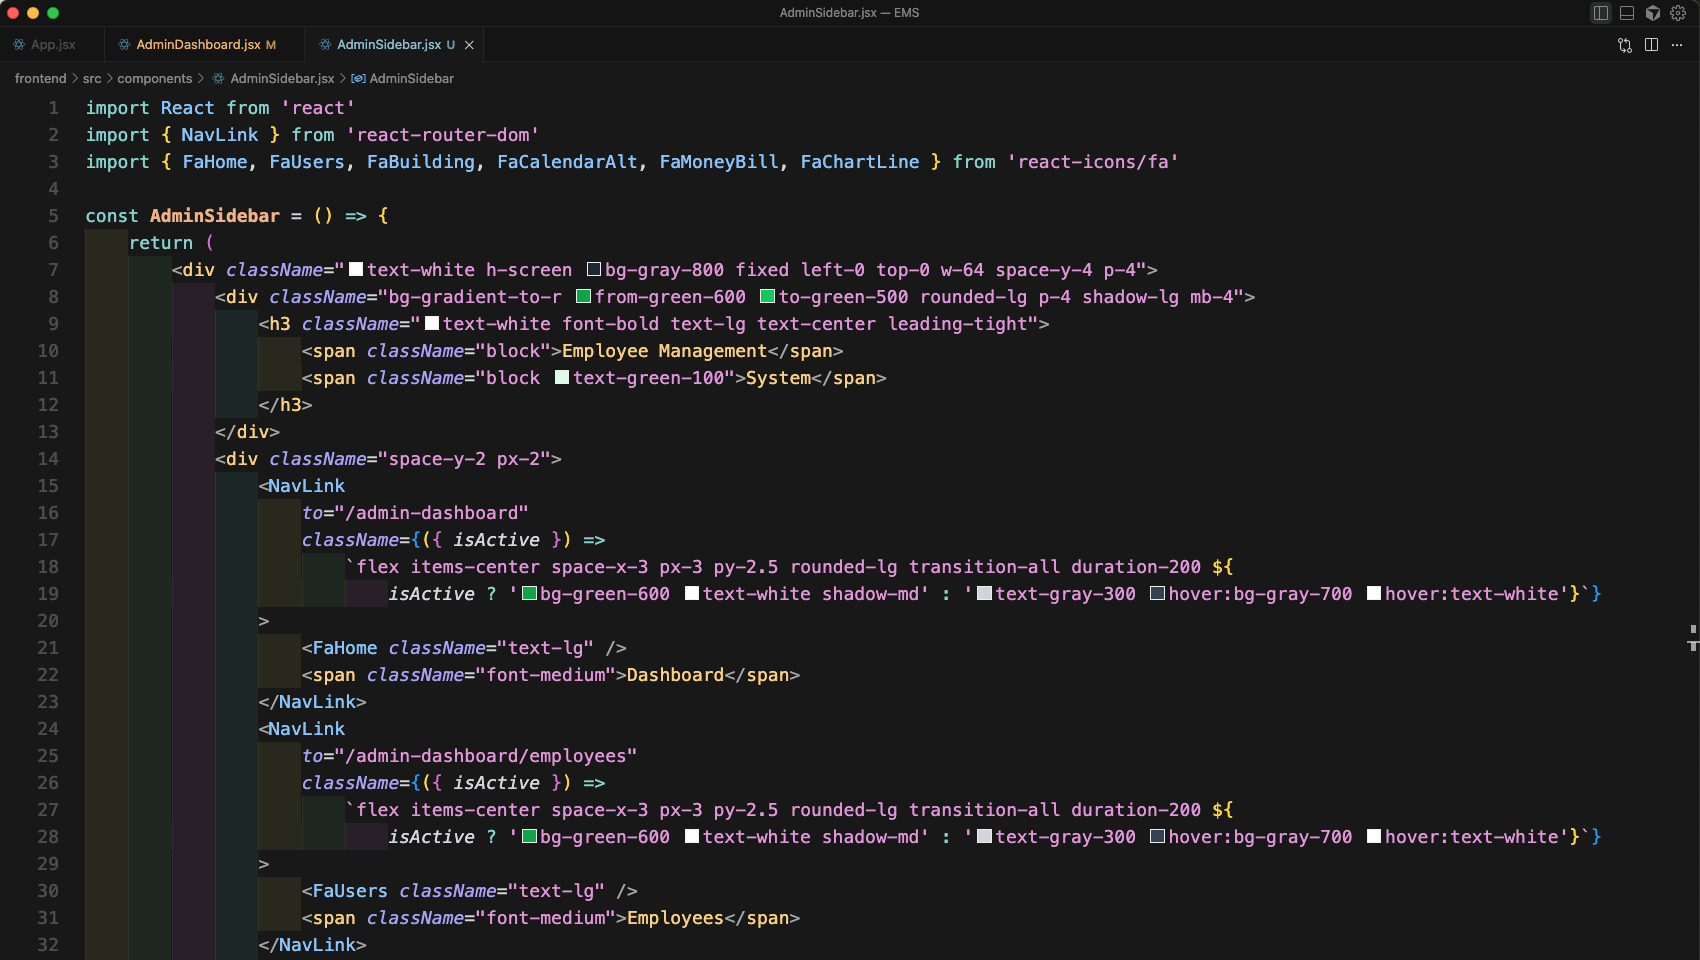Select line number 24
The width and height of the screenshot is (1700, 960).
pyautogui.click(x=48, y=729)
